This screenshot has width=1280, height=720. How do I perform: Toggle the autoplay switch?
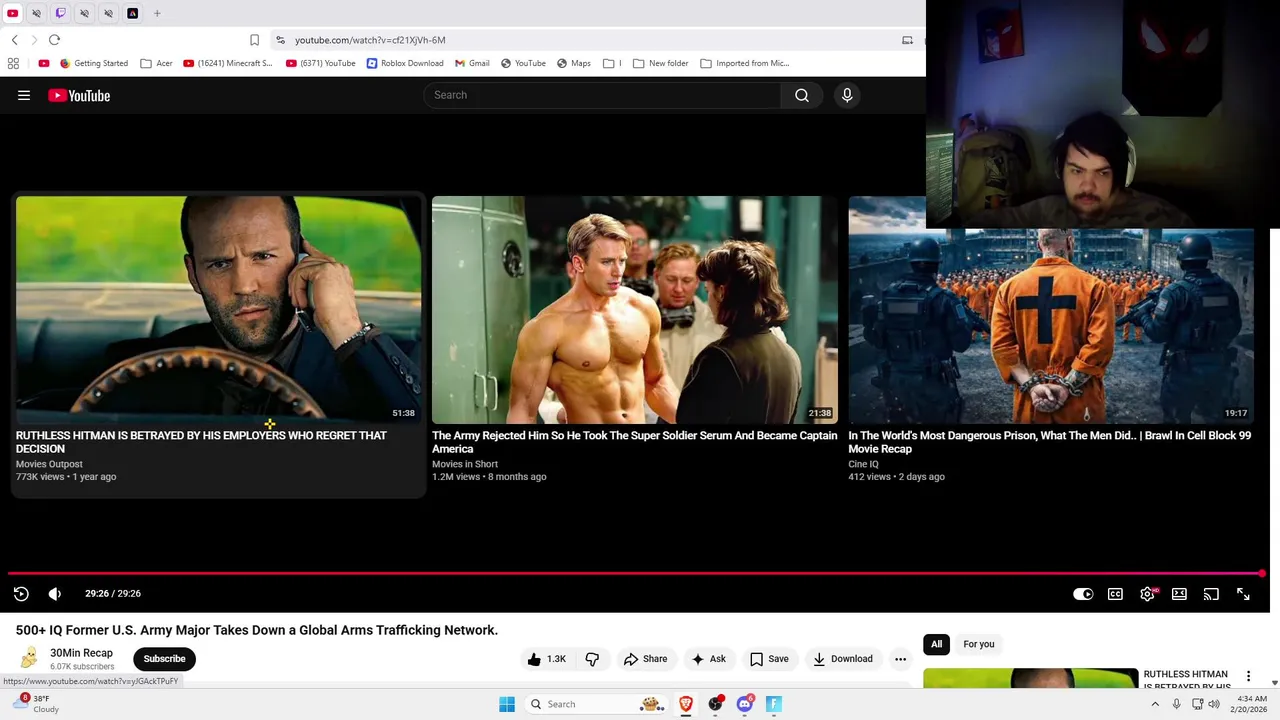coord(1083,594)
